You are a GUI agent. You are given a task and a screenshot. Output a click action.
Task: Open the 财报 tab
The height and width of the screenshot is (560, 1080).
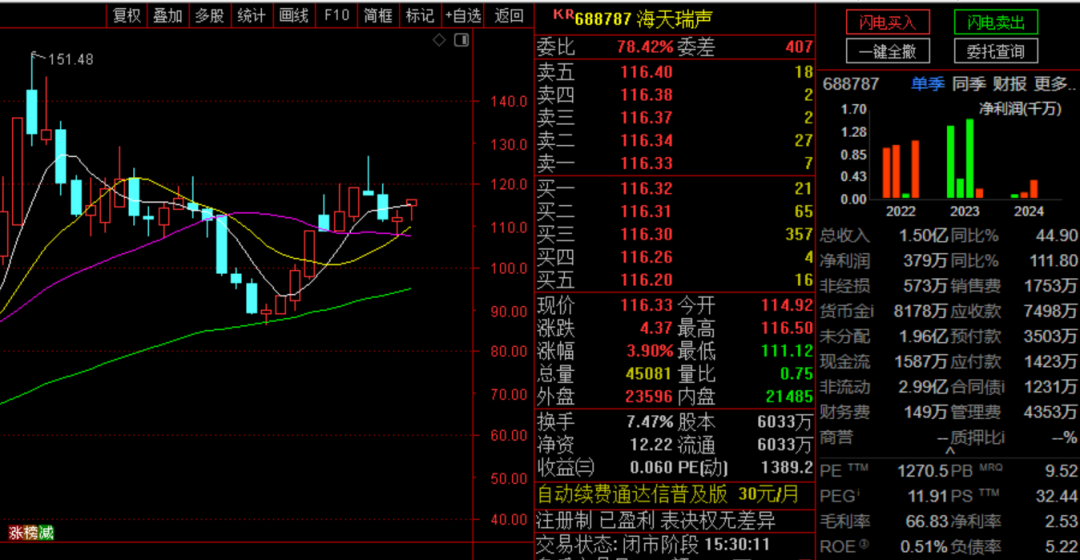[x=1009, y=84]
